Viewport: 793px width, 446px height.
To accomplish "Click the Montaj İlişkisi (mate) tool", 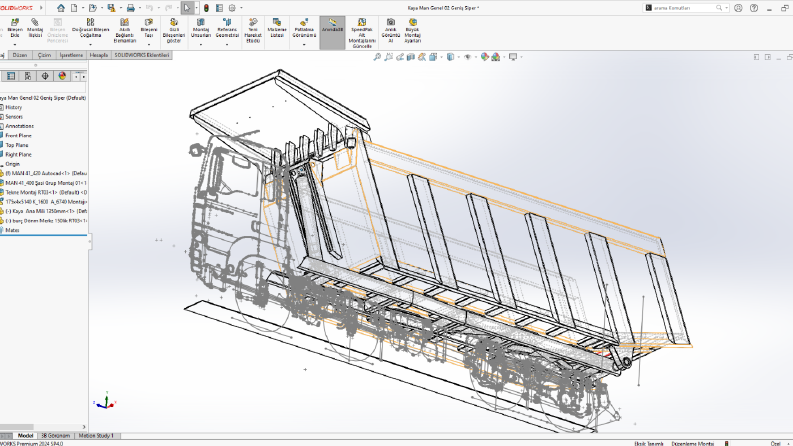I will coord(35,28).
